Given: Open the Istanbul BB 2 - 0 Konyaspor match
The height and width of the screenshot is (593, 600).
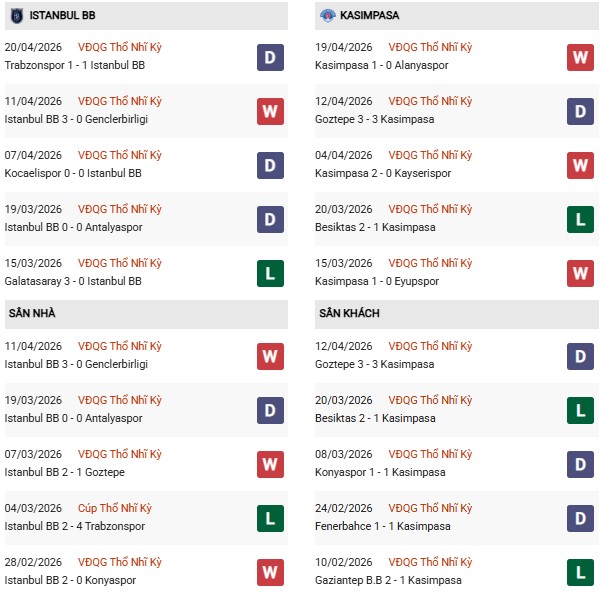Looking at the screenshot, I should click(70, 580).
